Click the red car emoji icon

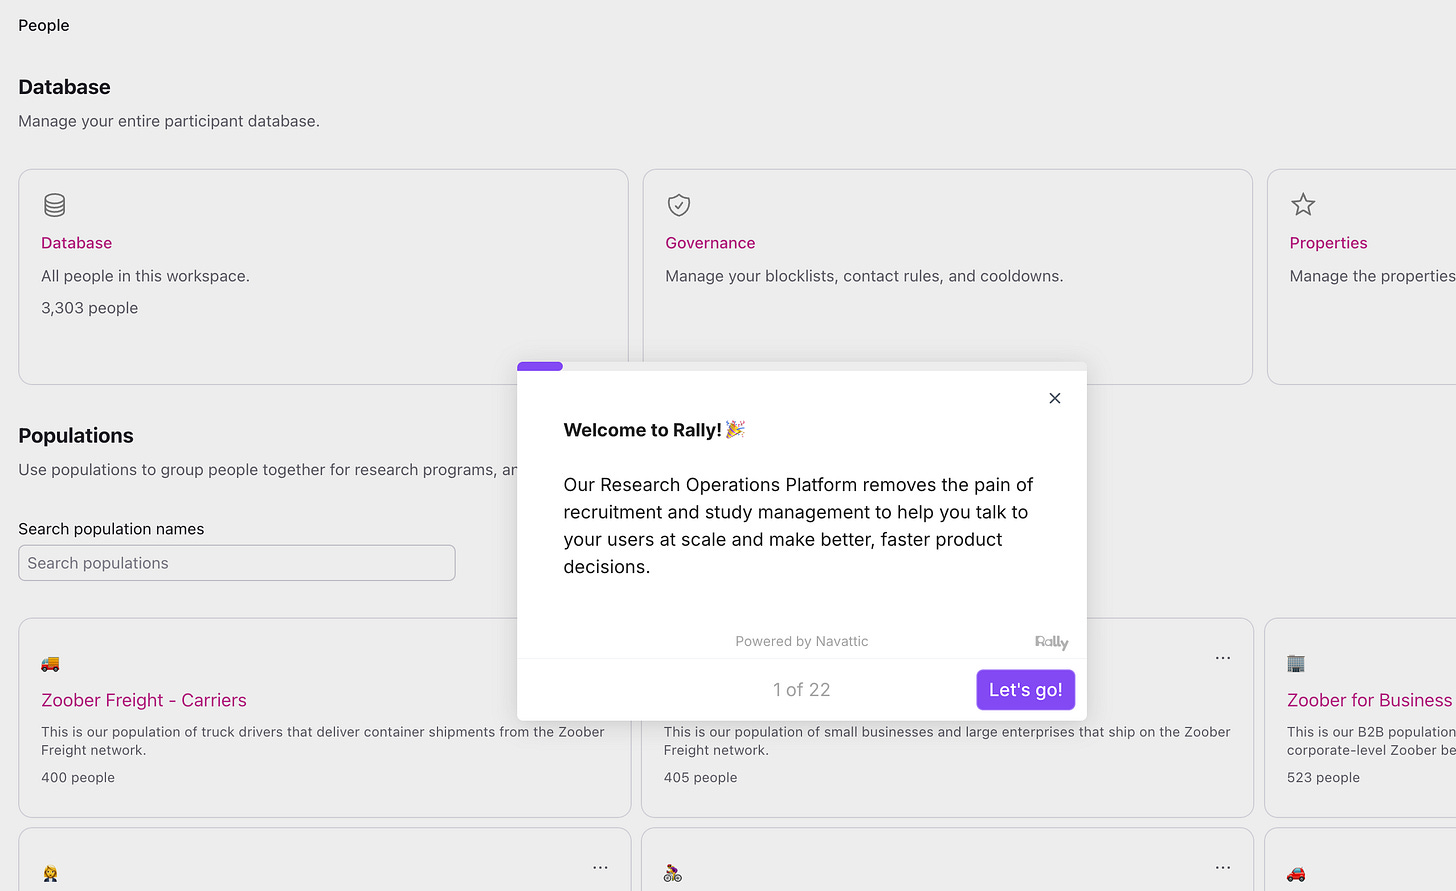click(x=1296, y=874)
